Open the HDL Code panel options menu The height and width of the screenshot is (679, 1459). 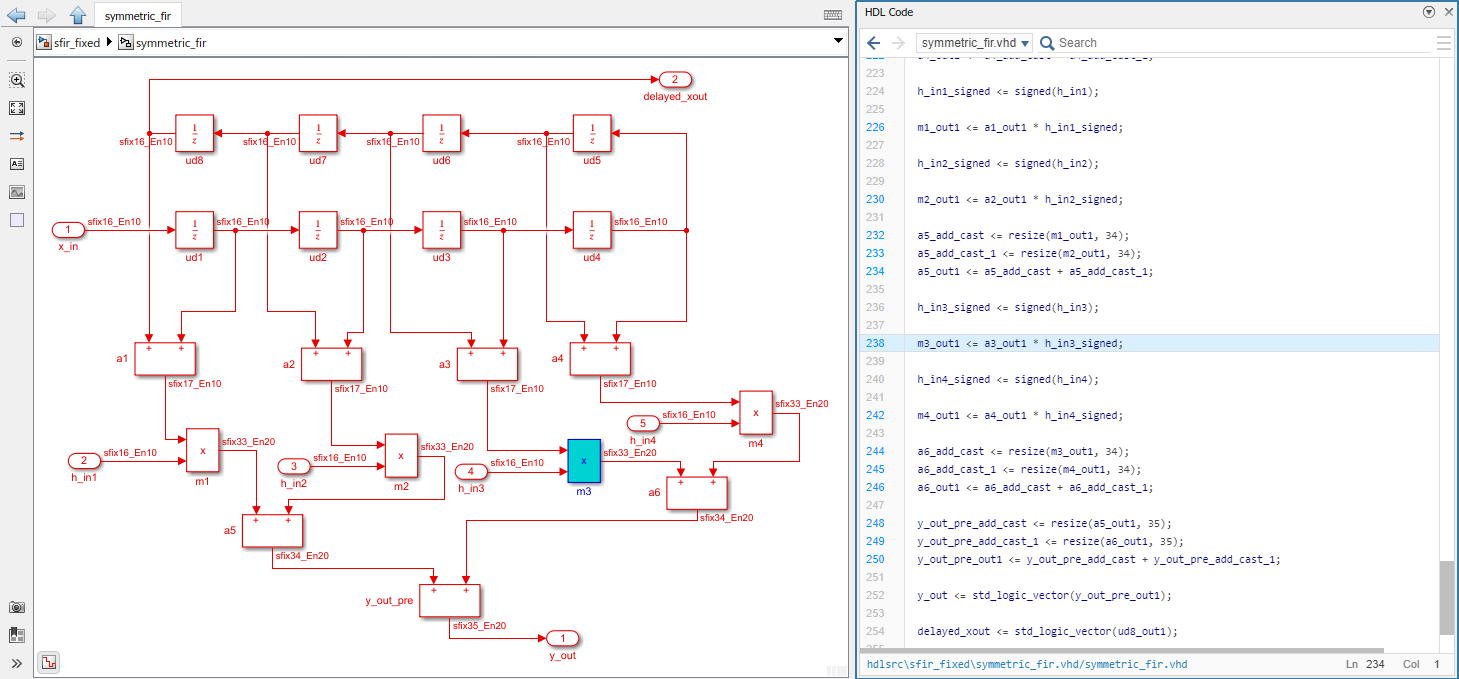click(1428, 12)
